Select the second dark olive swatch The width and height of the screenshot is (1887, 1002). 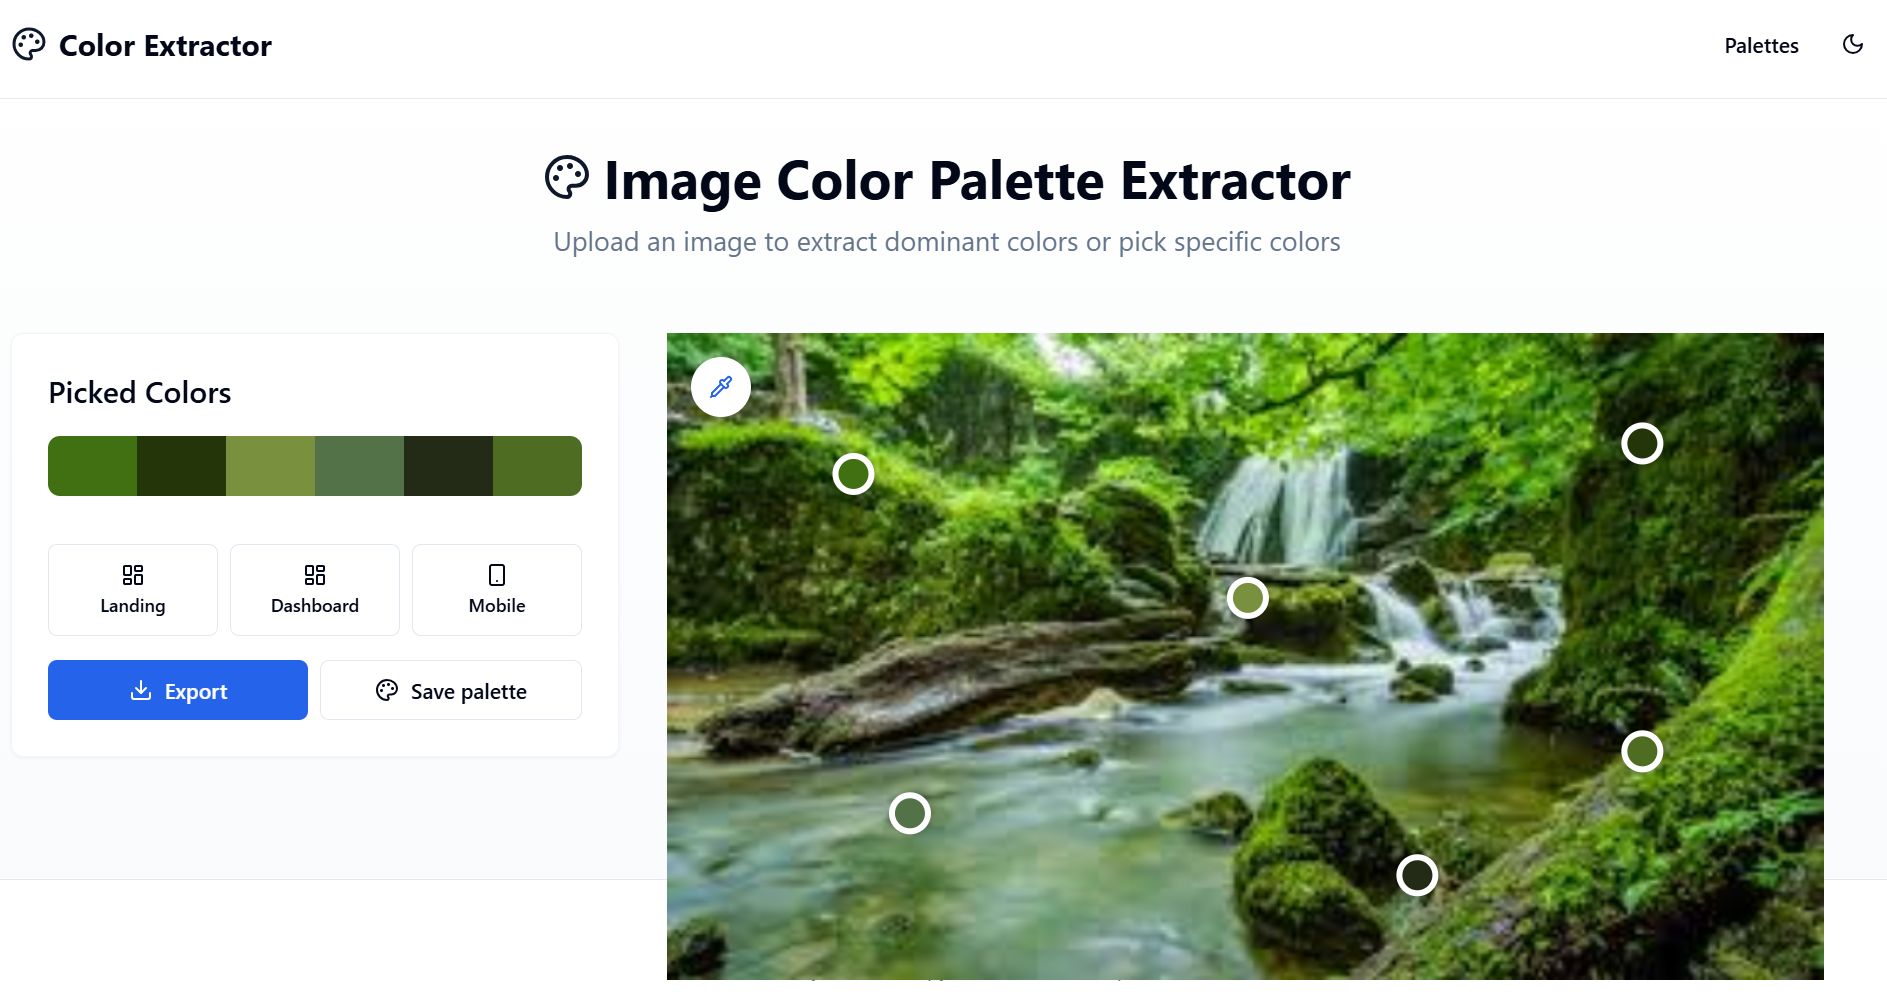point(182,466)
